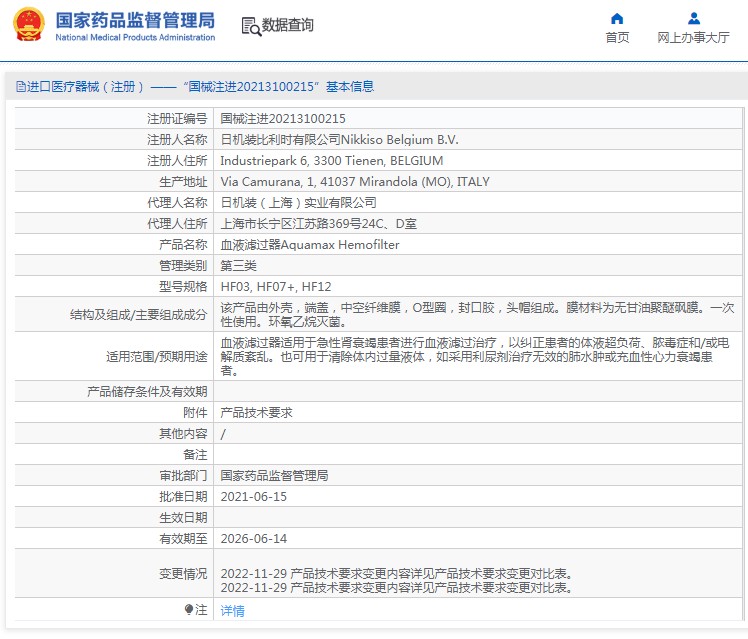Click the 产品名称 field label
Screen dimensions: 748x639
[183, 245]
